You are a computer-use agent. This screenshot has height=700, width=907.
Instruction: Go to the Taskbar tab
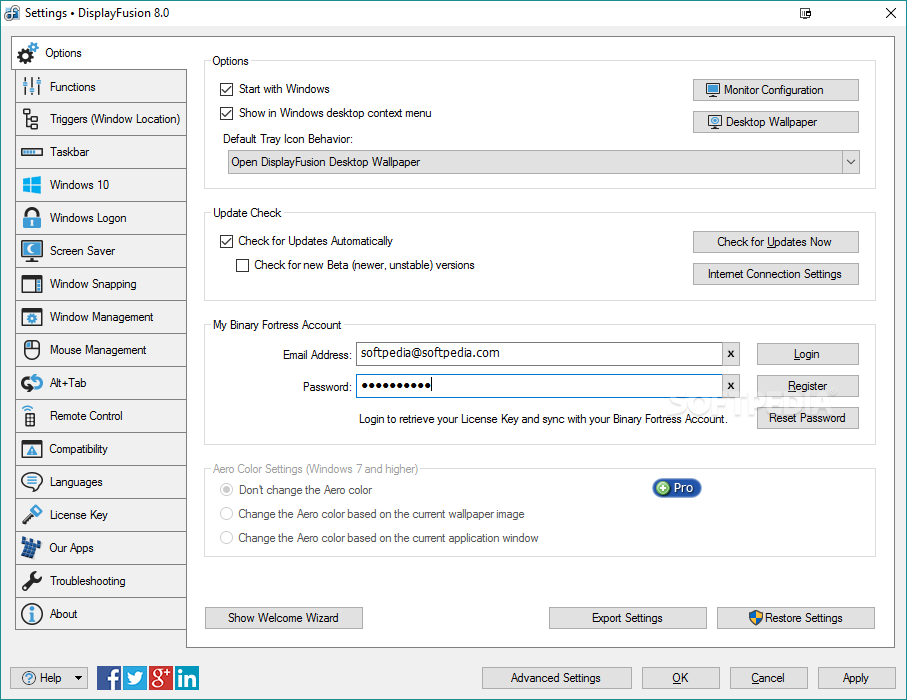tap(101, 152)
